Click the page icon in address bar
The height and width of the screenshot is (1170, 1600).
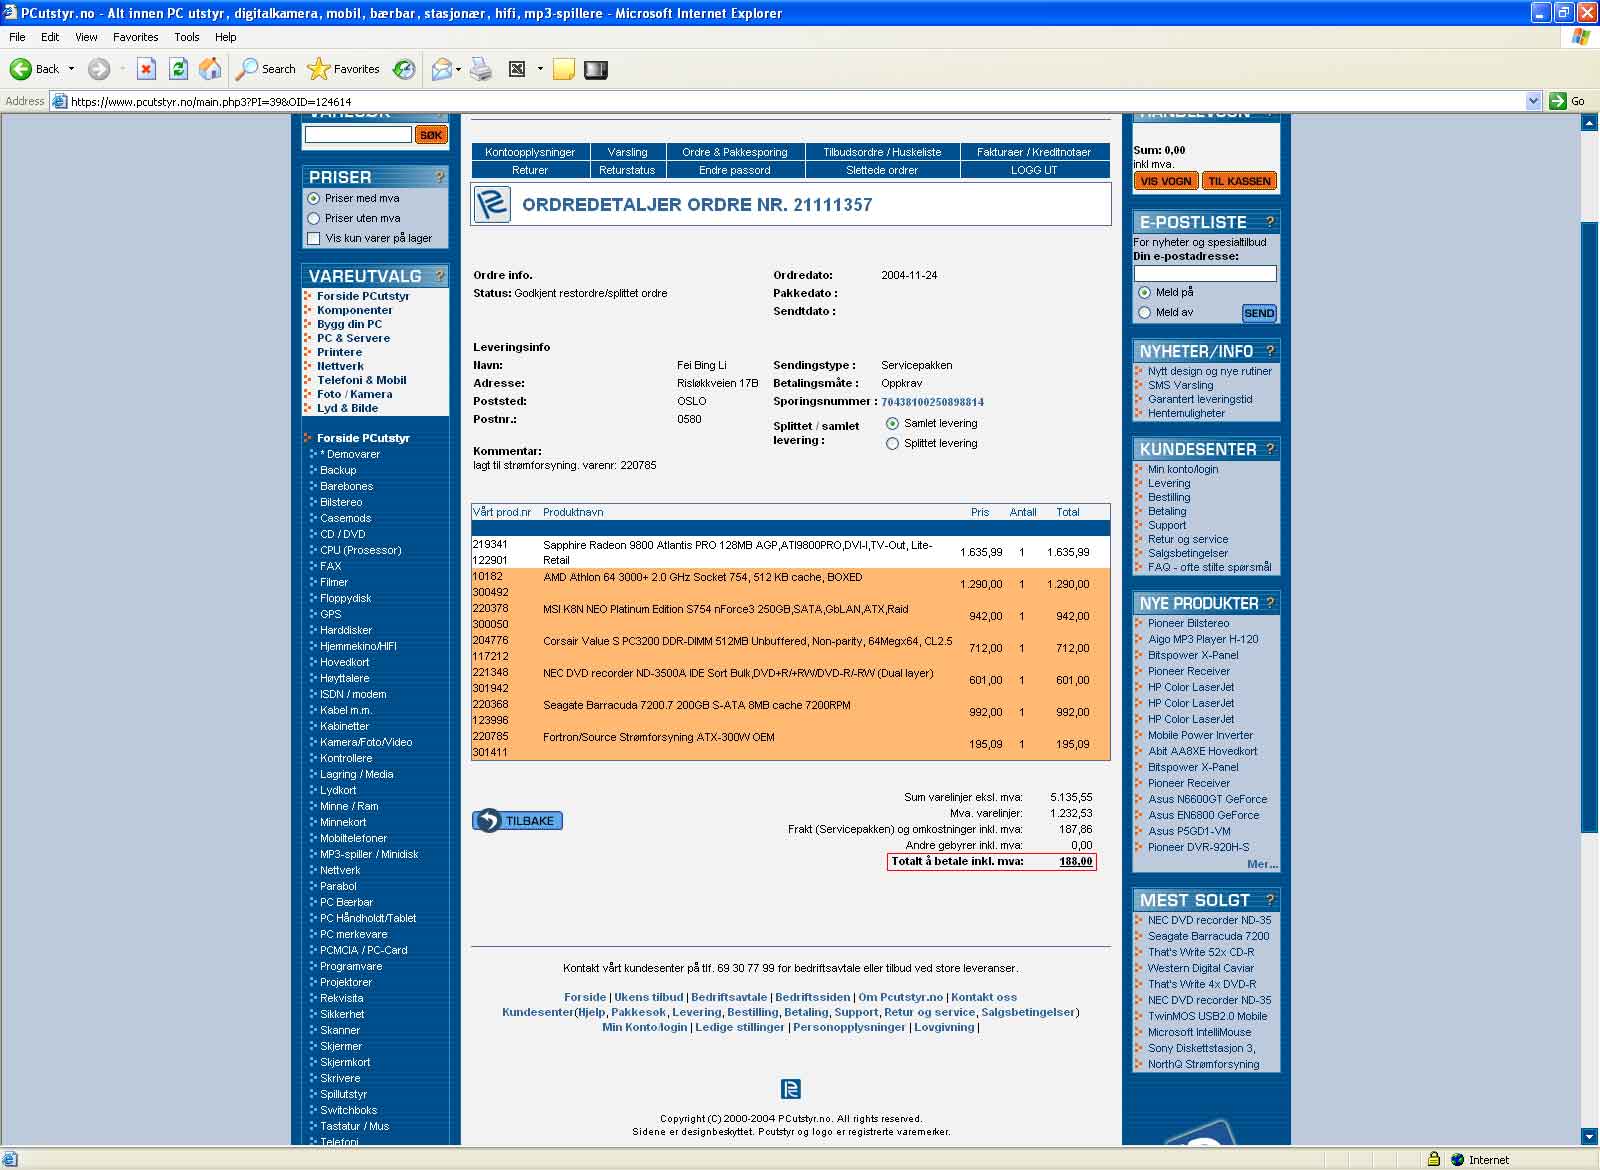pos(60,101)
